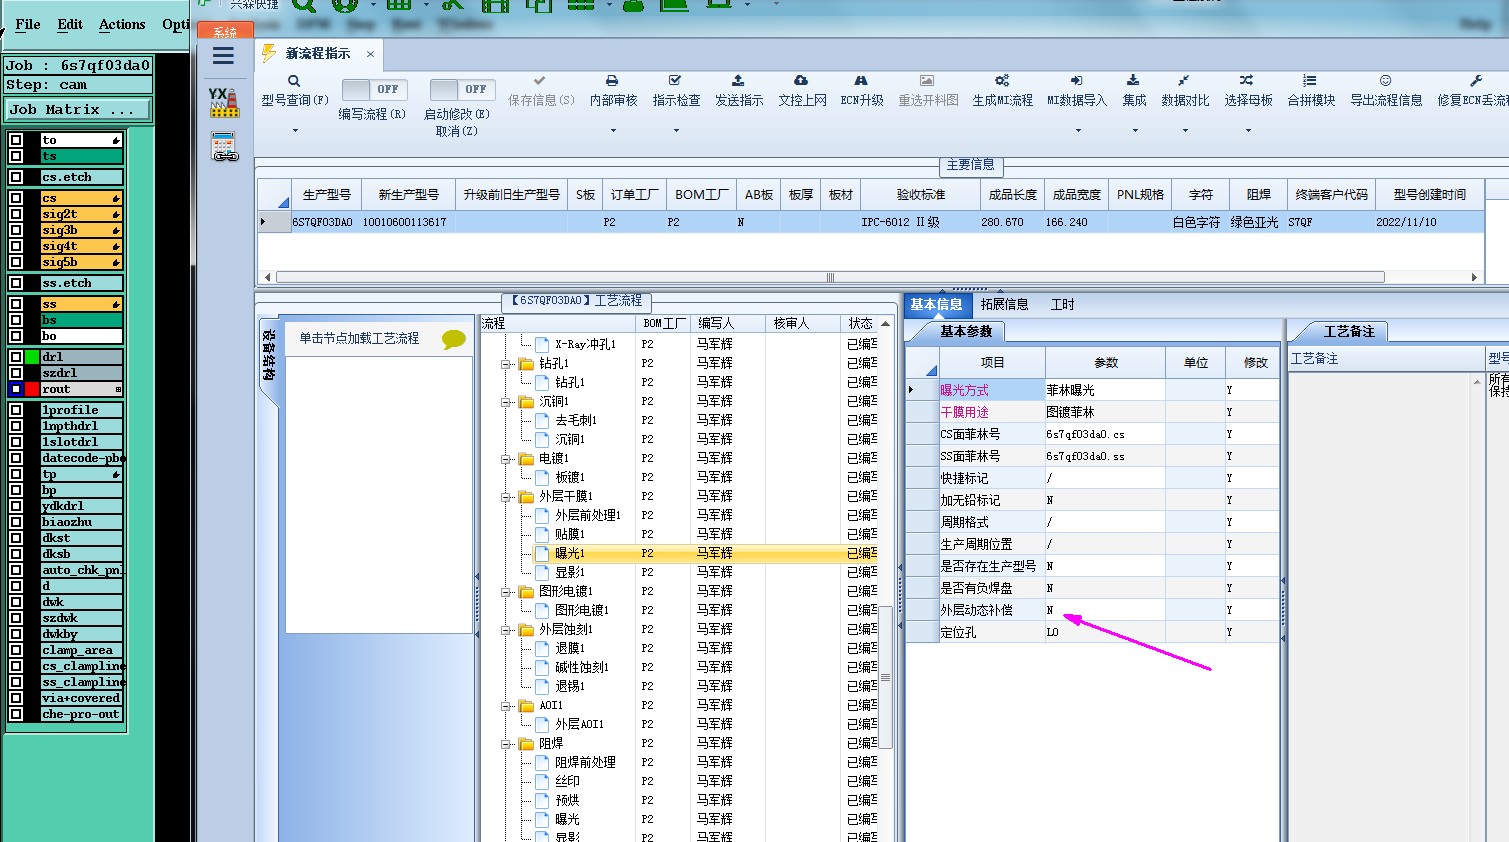Check the box for layer cs.etch
The height and width of the screenshot is (842, 1509).
pos(16,177)
